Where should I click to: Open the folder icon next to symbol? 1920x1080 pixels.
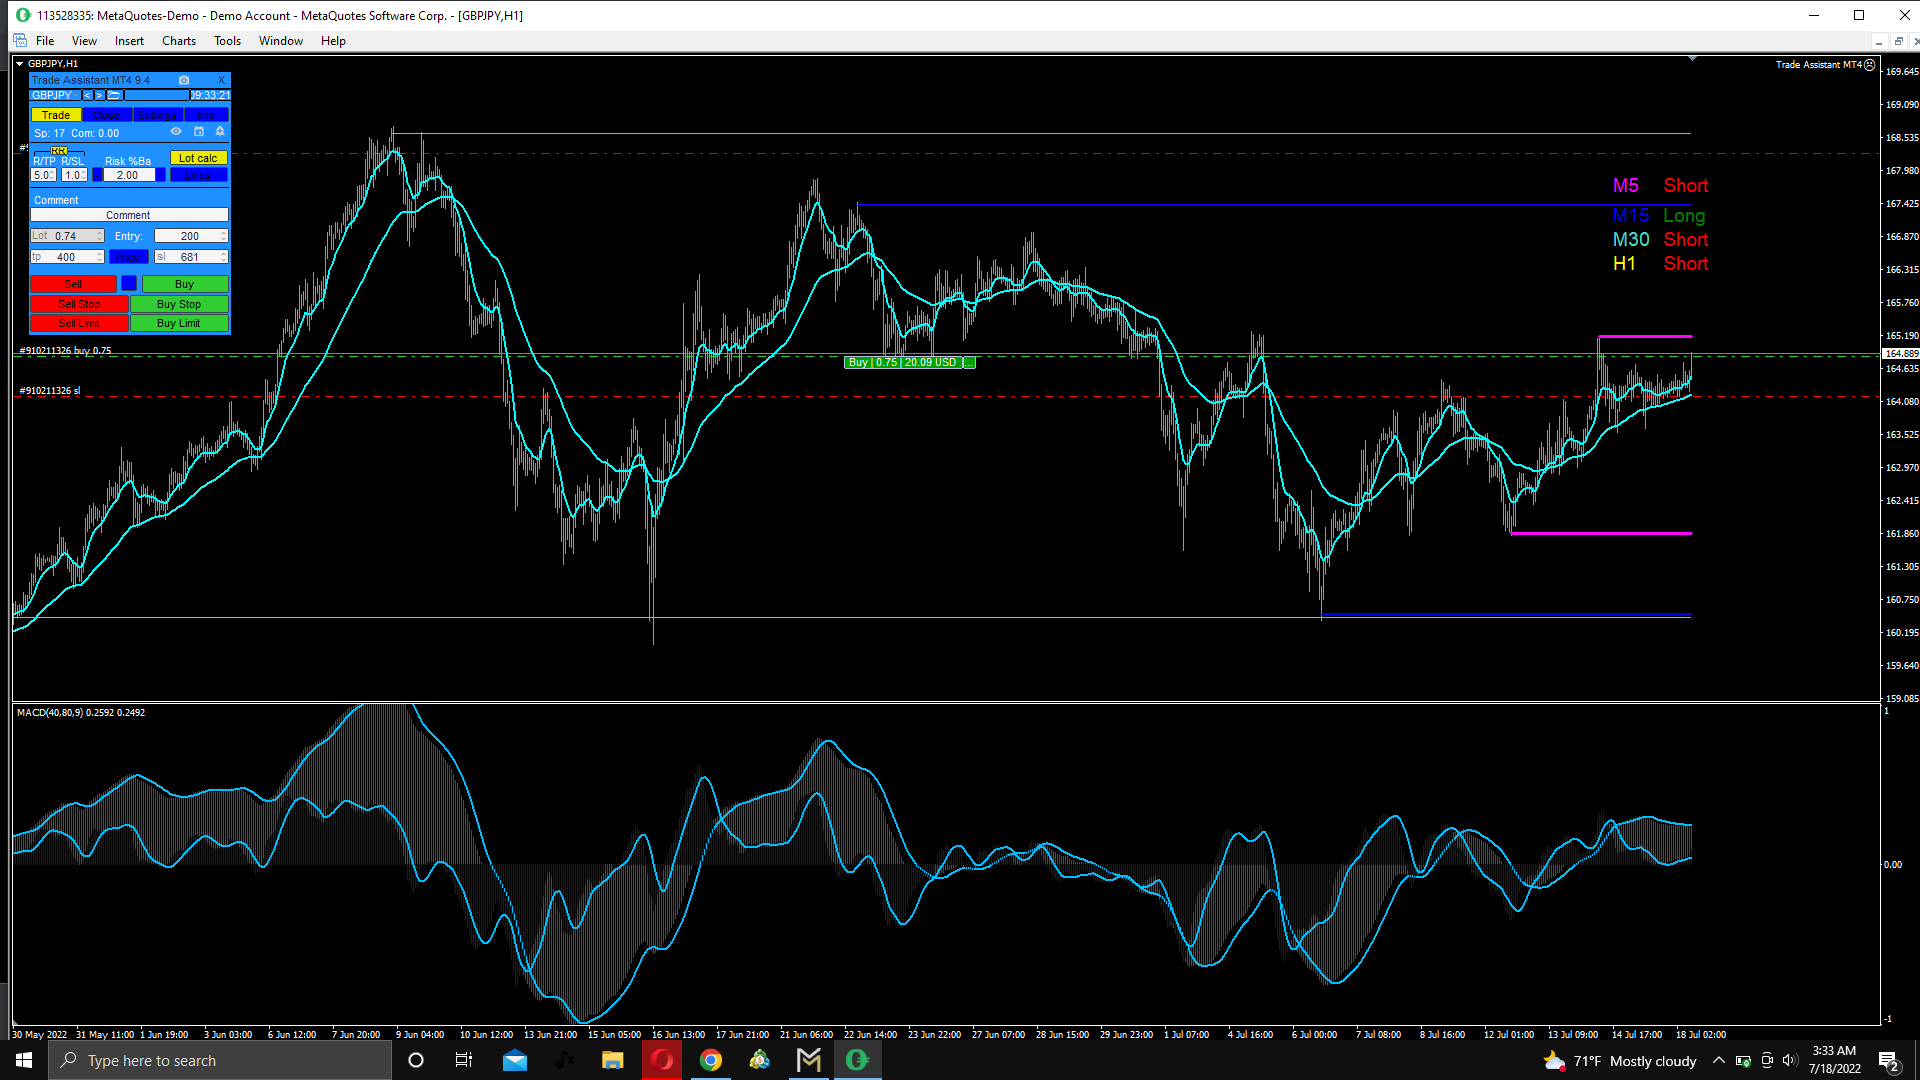[114, 96]
